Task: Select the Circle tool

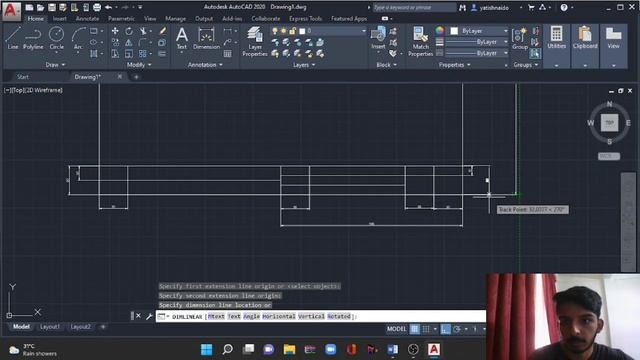Action: coord(56,38)
